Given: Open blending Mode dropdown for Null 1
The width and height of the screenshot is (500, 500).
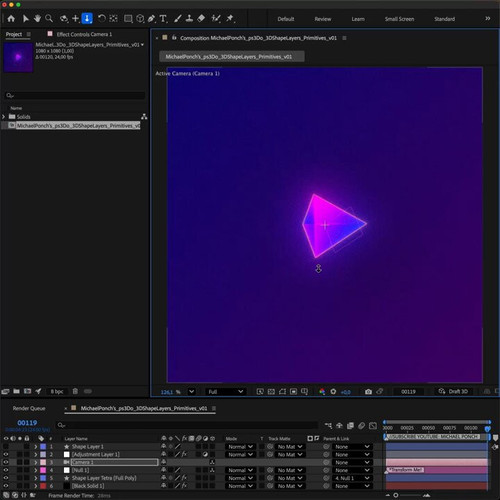Looking at the screenshot, I should tap(240, 470).
